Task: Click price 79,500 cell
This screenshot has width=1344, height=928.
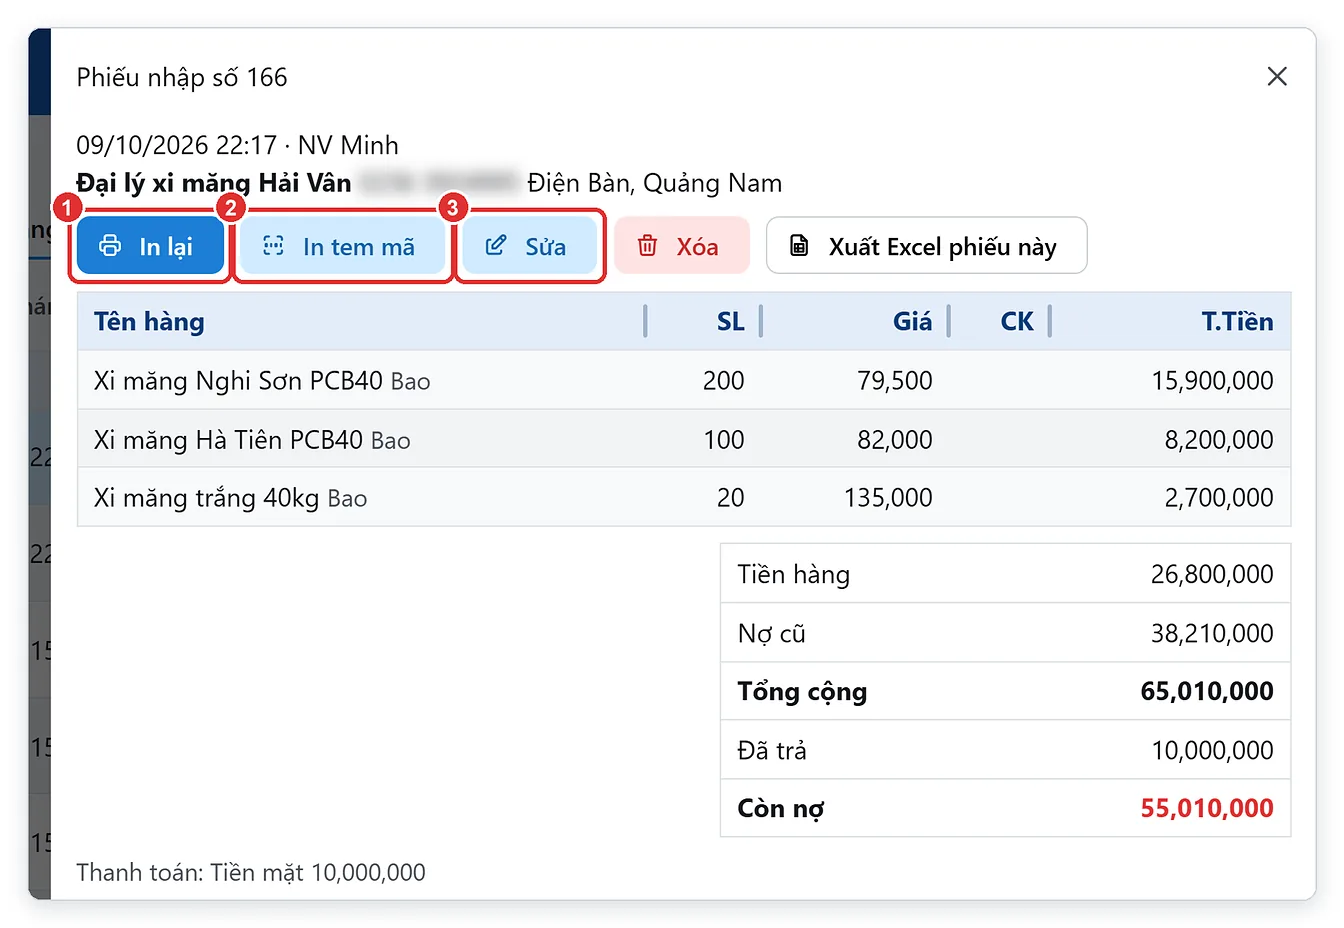Action: (895, 380)
